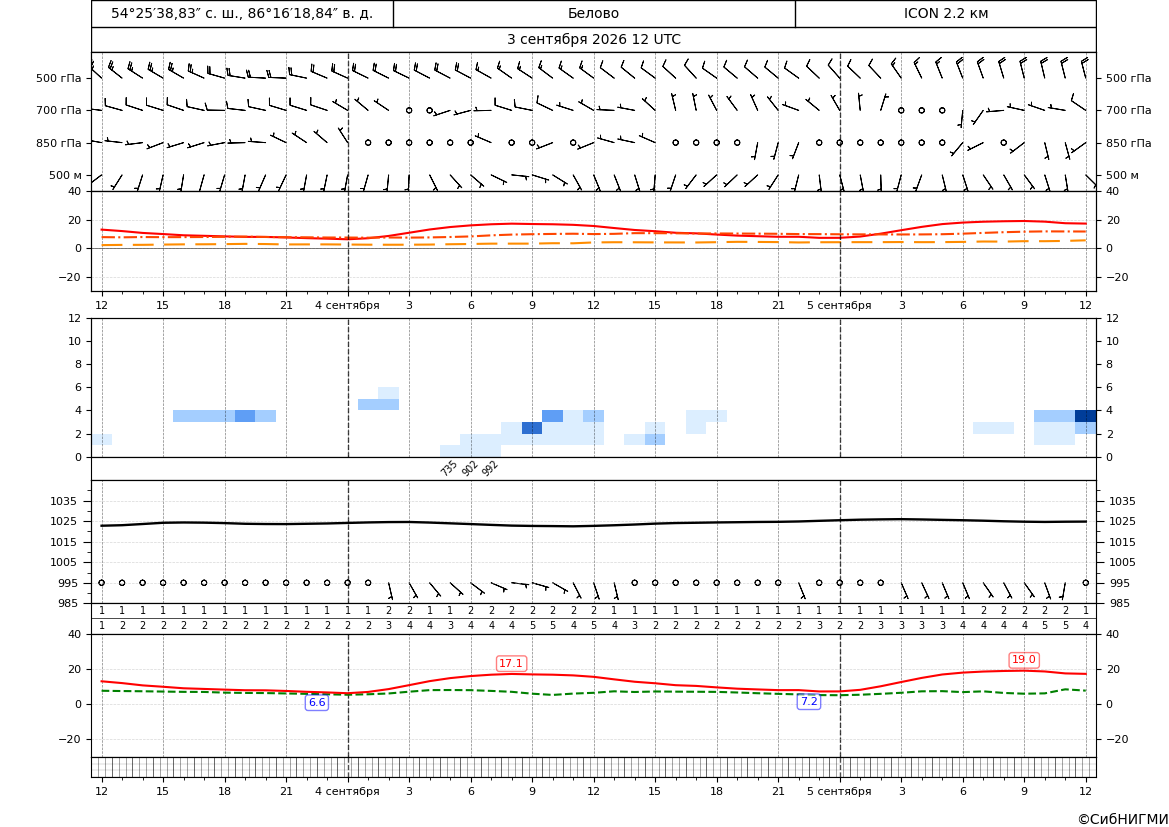Click the ©СибНИГМИ copyright text
1169x827 pixels.
coord(1123,819)
